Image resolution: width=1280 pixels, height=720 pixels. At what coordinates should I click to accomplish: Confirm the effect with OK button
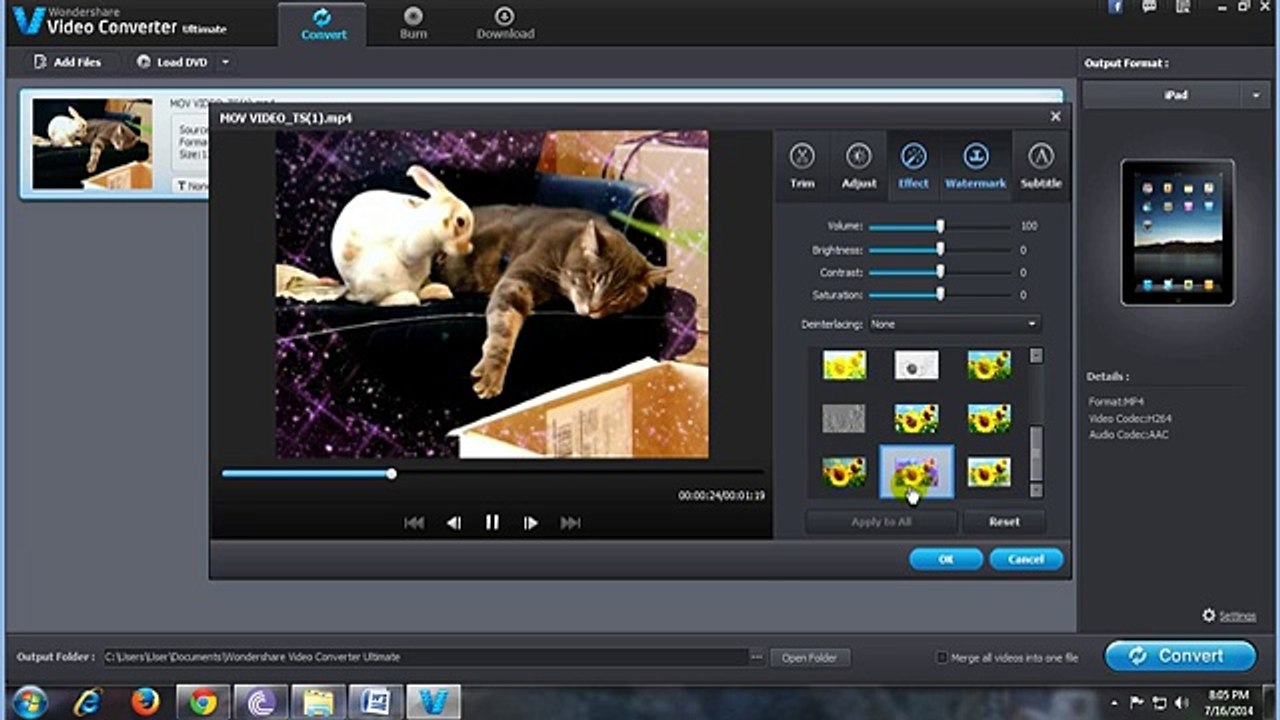coord(946,559)
